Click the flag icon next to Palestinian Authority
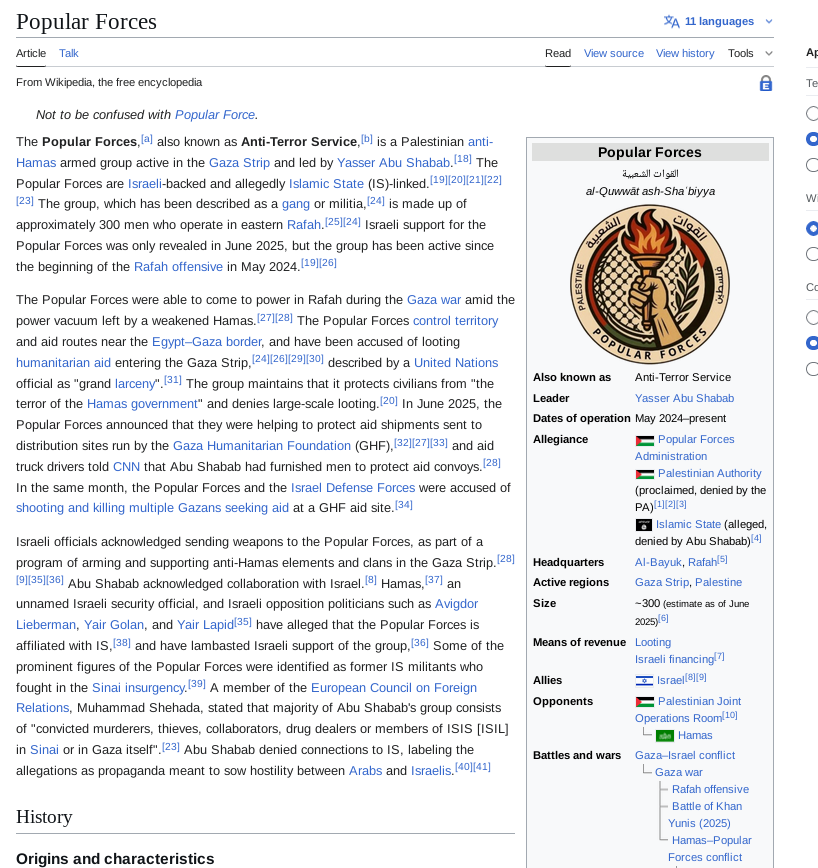This screenshot has height=868, width=818. [x=644, y=474]
